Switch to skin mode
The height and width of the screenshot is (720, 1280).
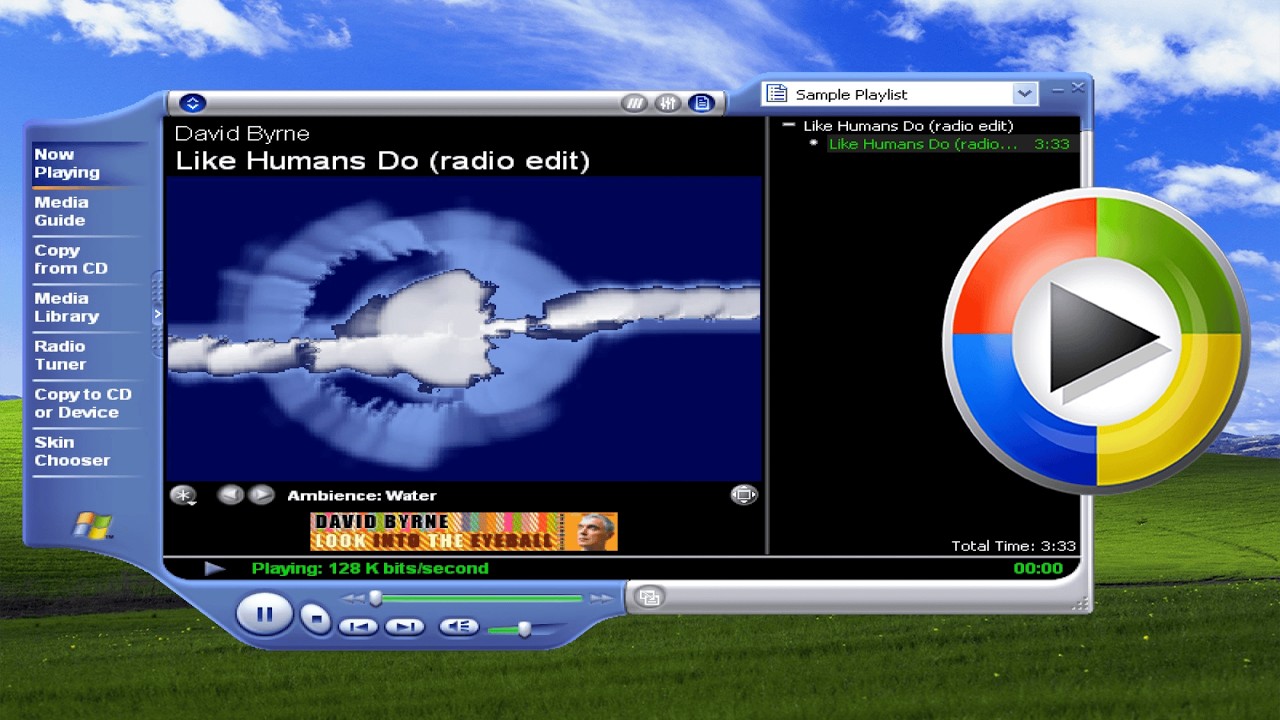point(649,597)
